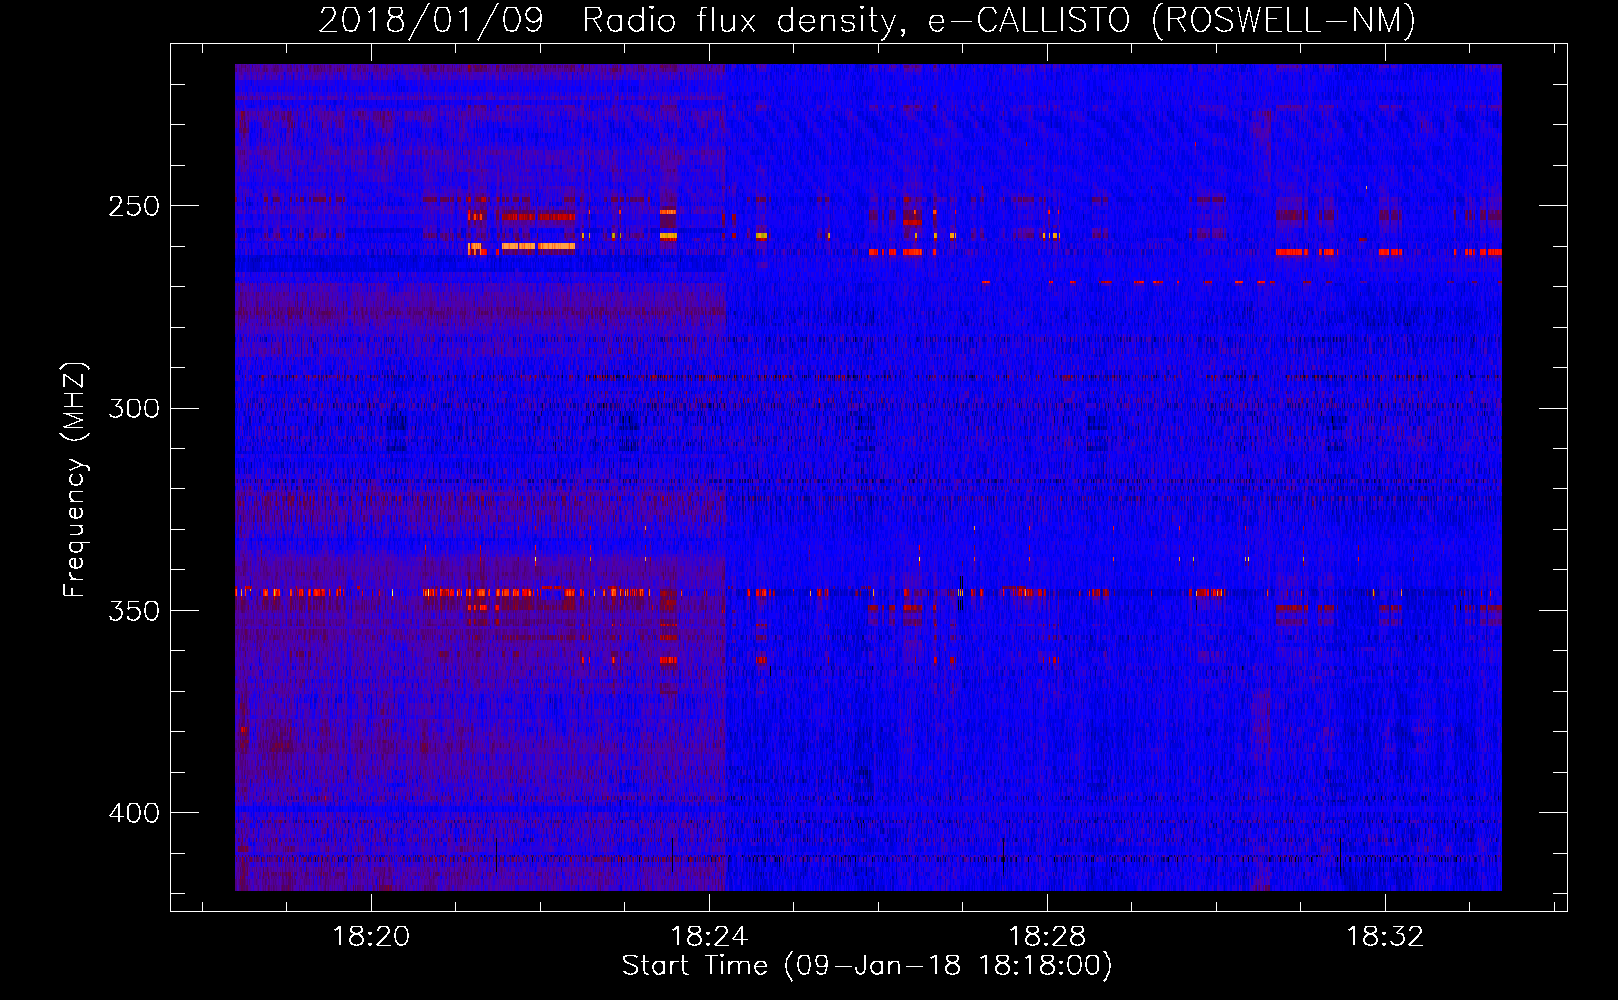
Task: Click the 18:20 time tick label
Action: click(x=371, y=937)
